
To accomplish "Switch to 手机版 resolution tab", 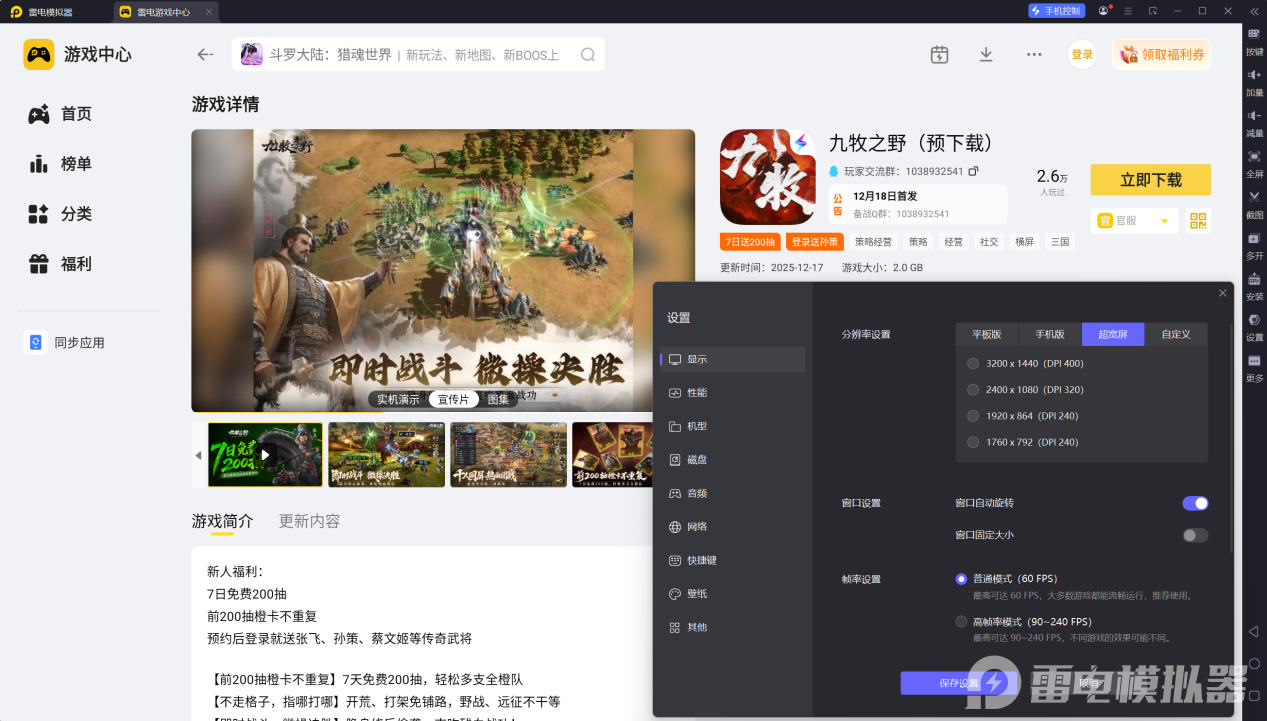I will 1050,335.
